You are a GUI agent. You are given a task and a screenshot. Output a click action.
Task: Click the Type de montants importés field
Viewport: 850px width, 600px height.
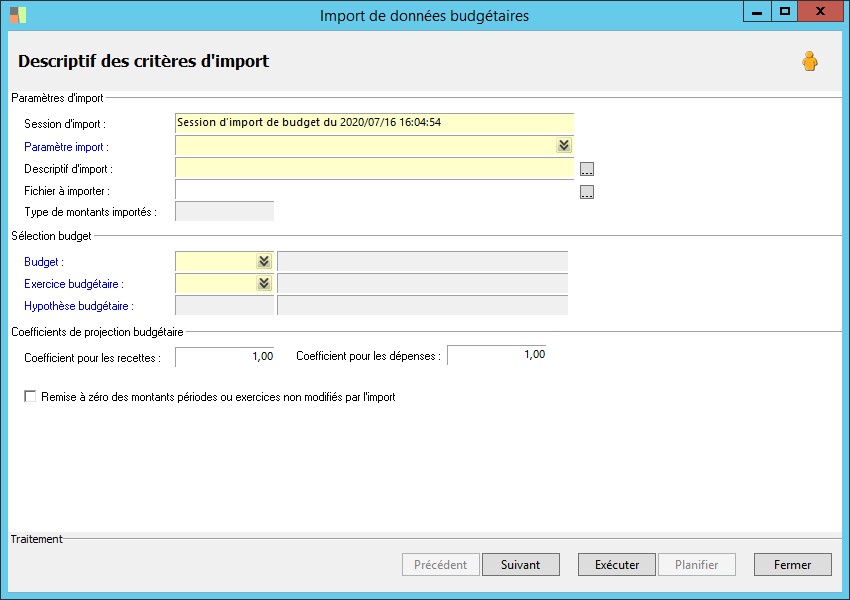pyautogui.click(x=224, y=211)
